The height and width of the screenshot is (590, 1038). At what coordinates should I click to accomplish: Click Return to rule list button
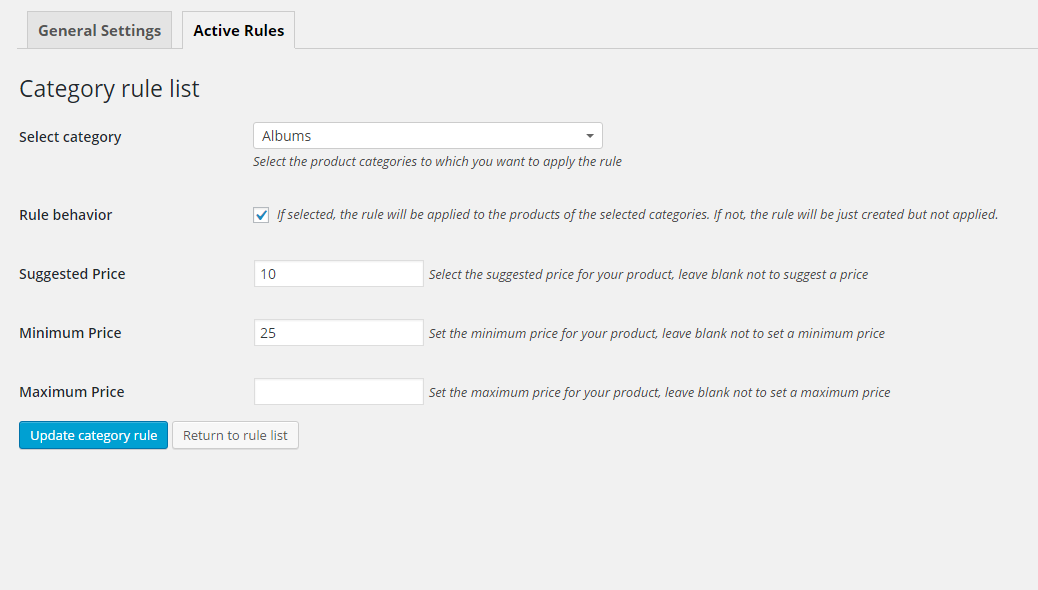[235, 436]
